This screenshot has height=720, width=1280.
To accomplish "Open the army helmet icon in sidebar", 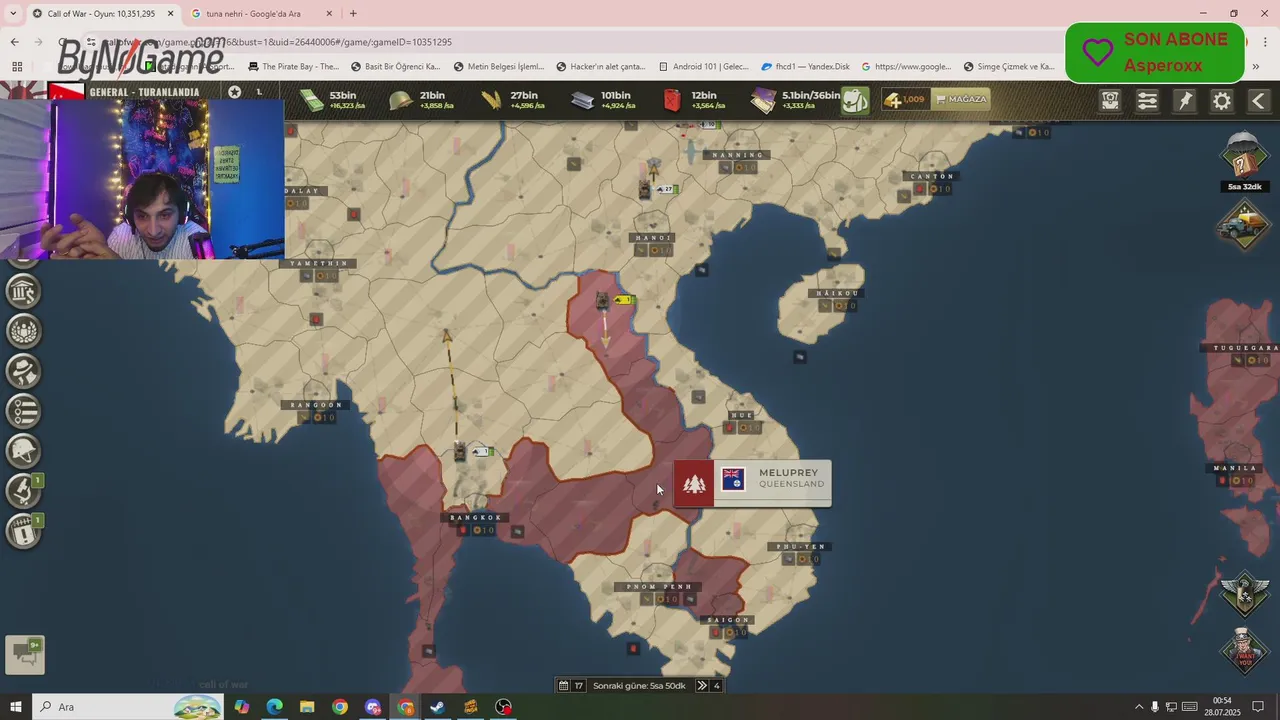I will tap(24, 451).
